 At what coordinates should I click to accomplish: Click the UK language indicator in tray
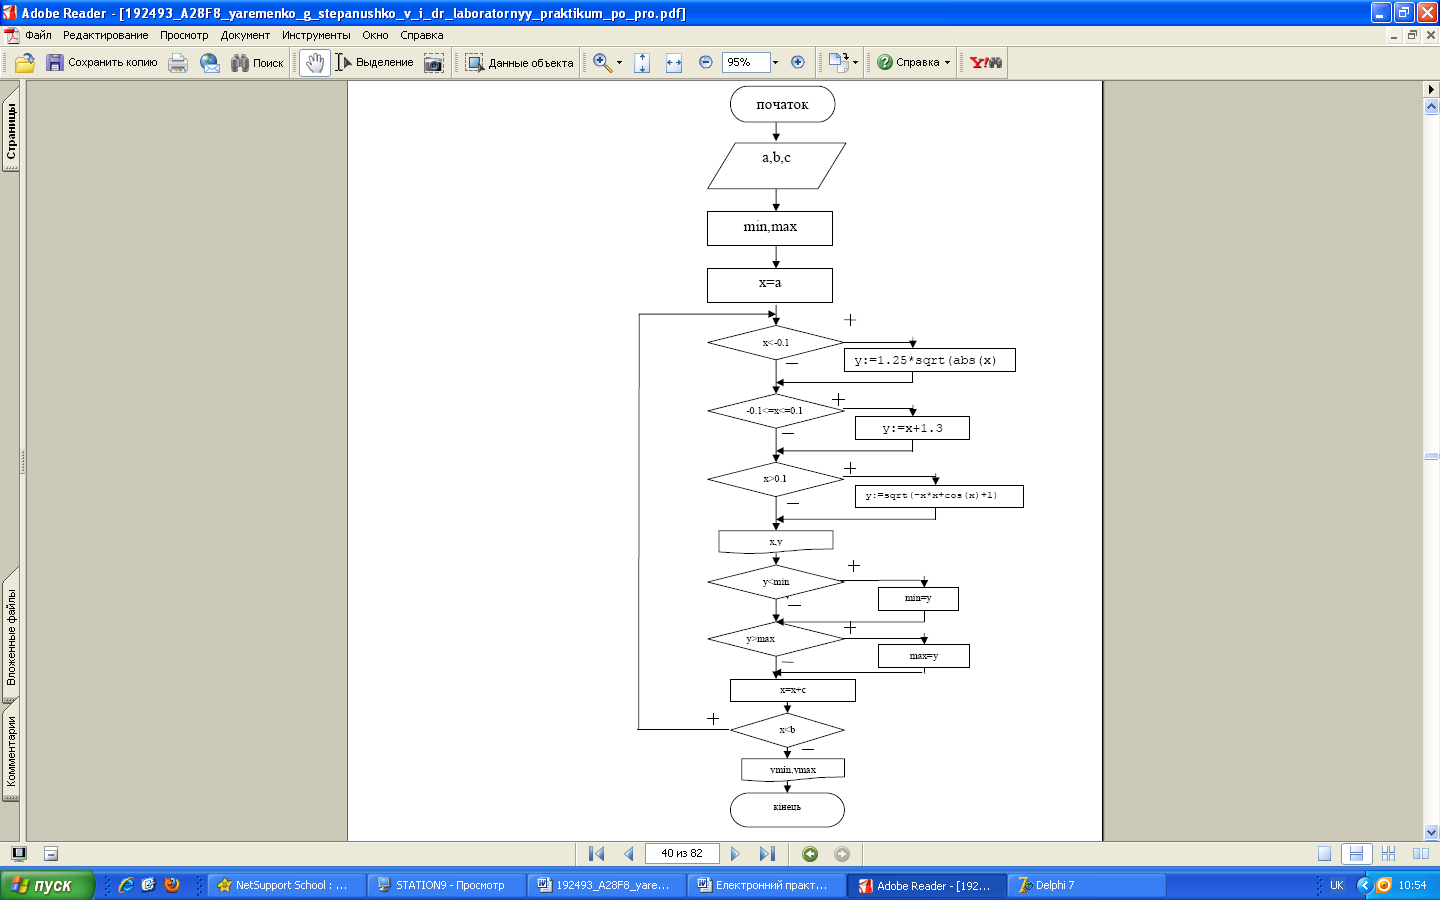[x=1337, y=885]
